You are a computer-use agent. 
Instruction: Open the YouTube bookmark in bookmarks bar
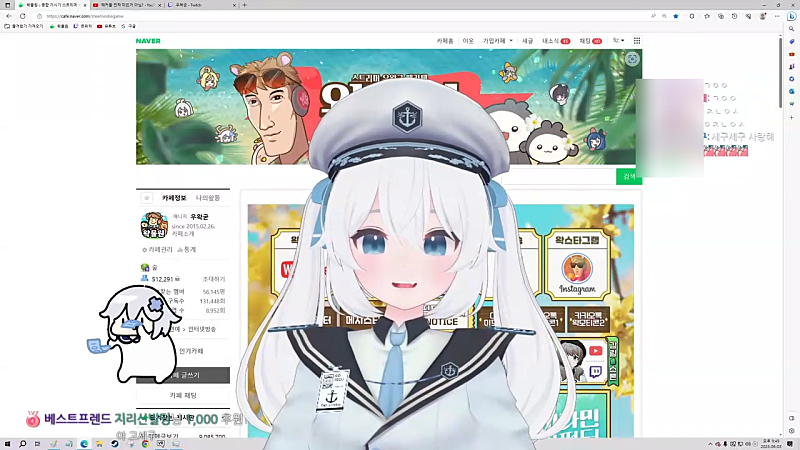(x=106, y=26)
